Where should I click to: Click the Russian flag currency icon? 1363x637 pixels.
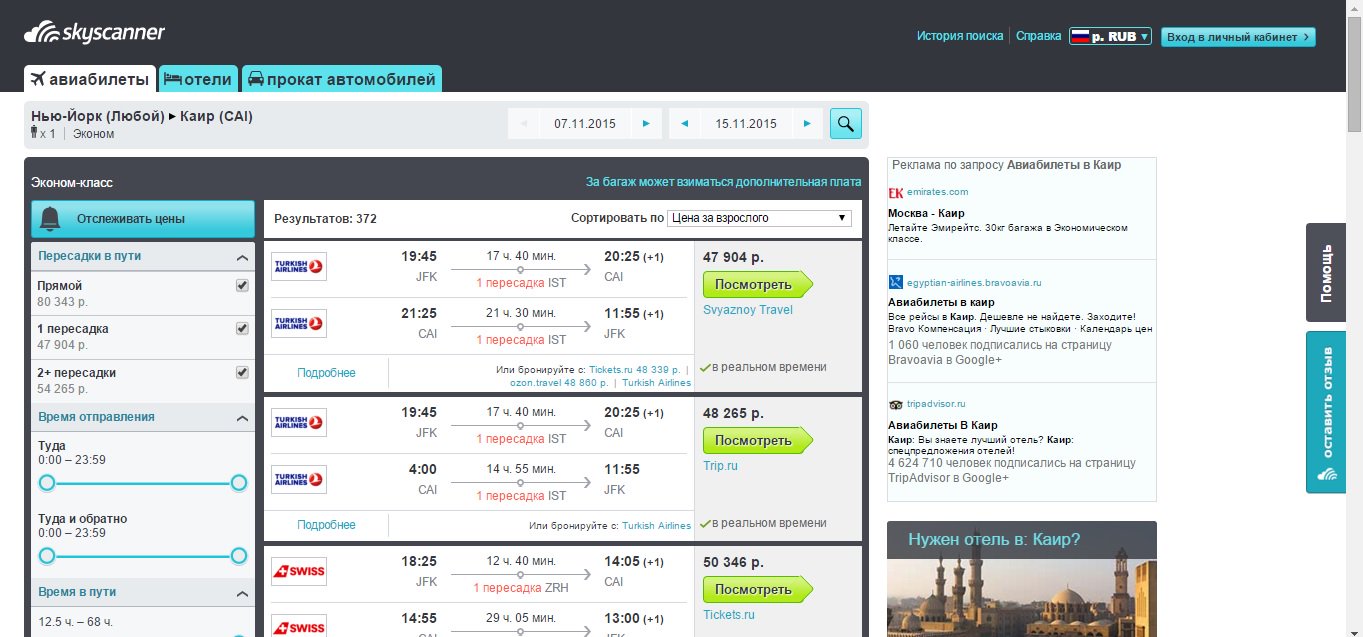pos(1080,36)
